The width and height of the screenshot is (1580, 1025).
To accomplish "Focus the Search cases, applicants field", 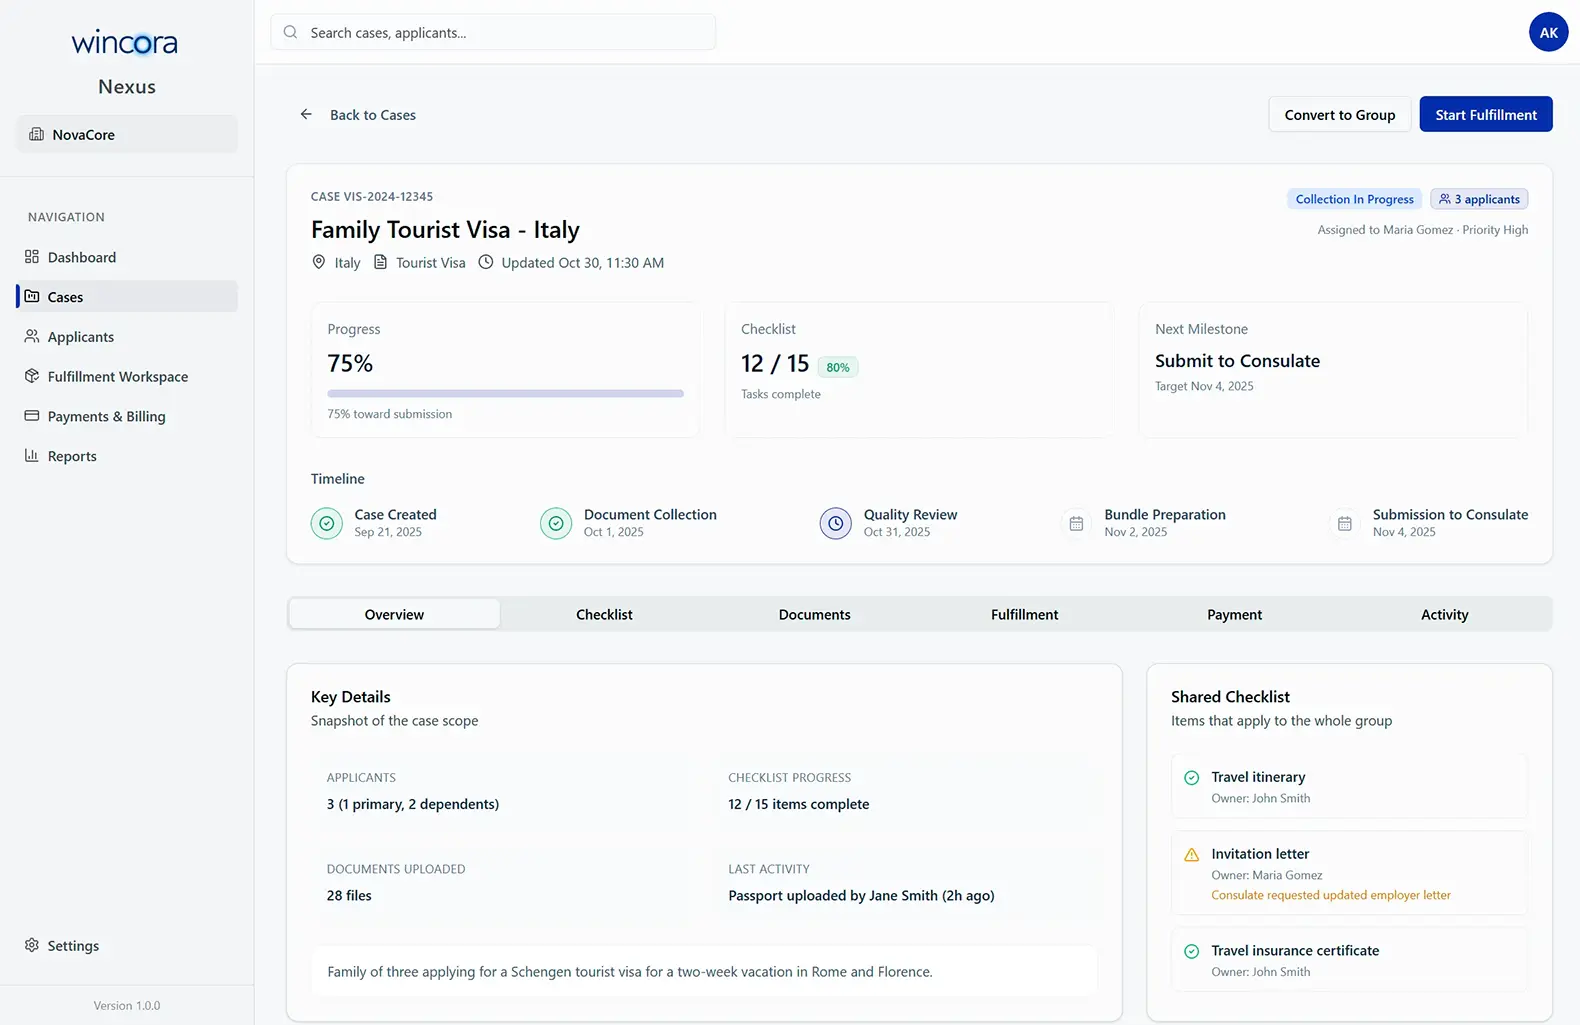I will [x=493, y=33].
